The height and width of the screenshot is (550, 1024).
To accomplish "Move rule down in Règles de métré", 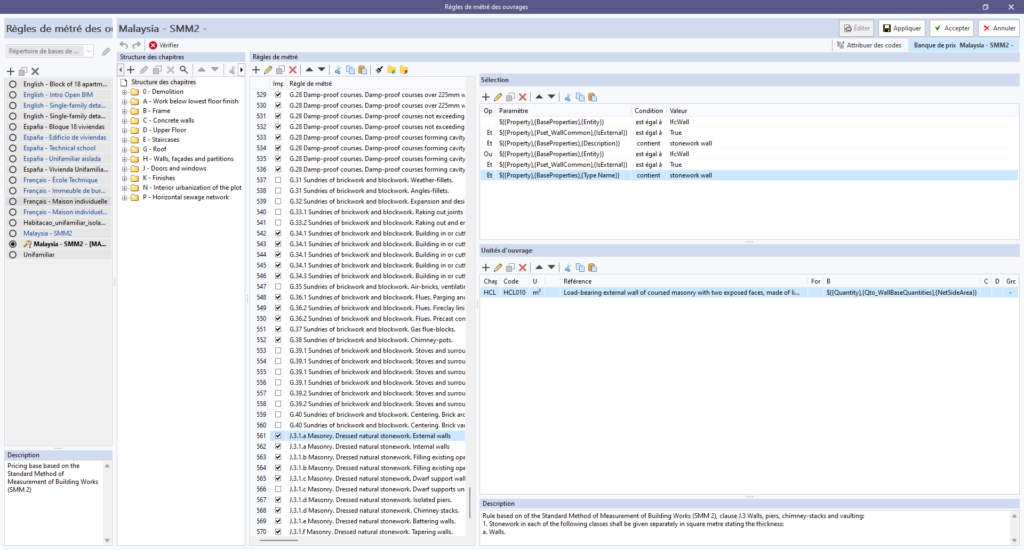I will [321, 70].
